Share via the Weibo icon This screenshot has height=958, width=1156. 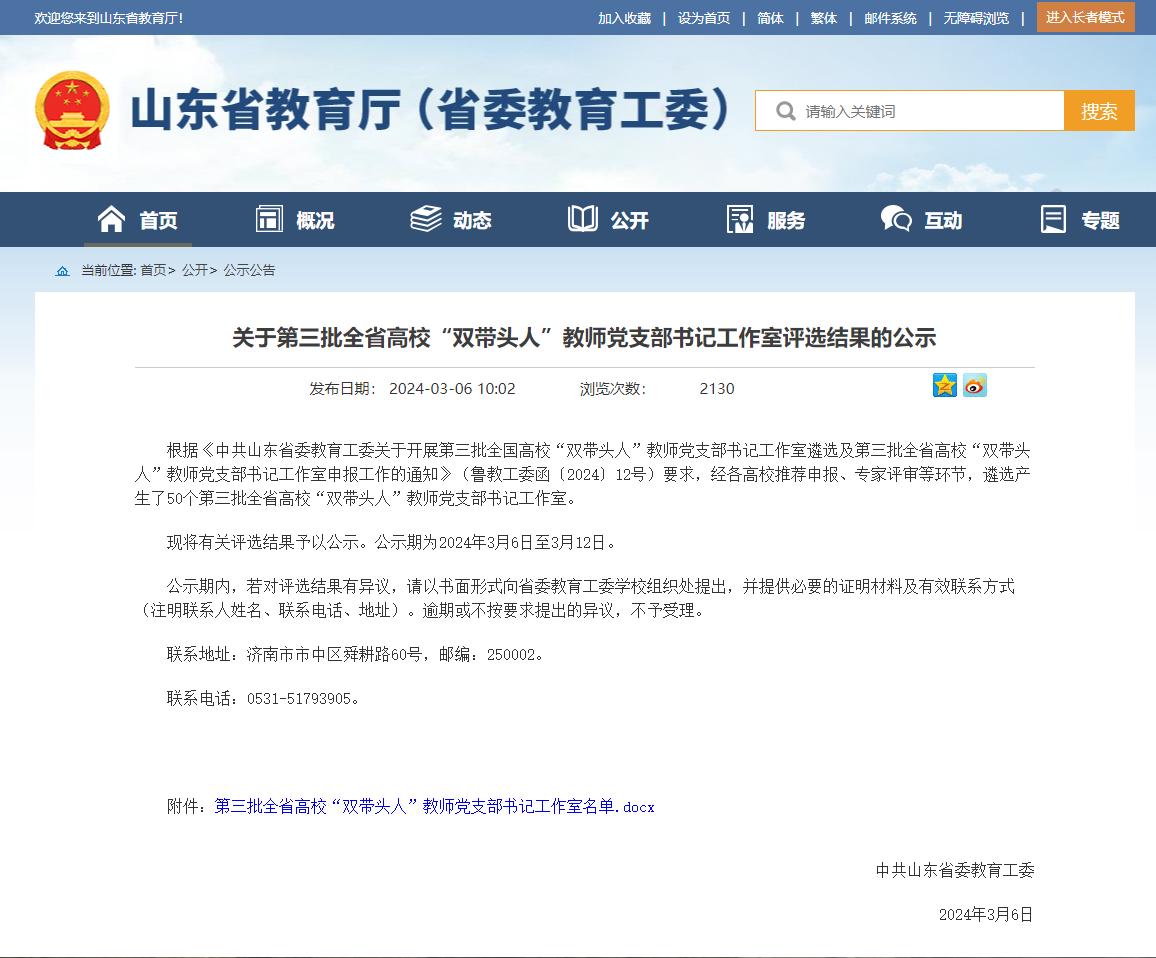[975, 385]
